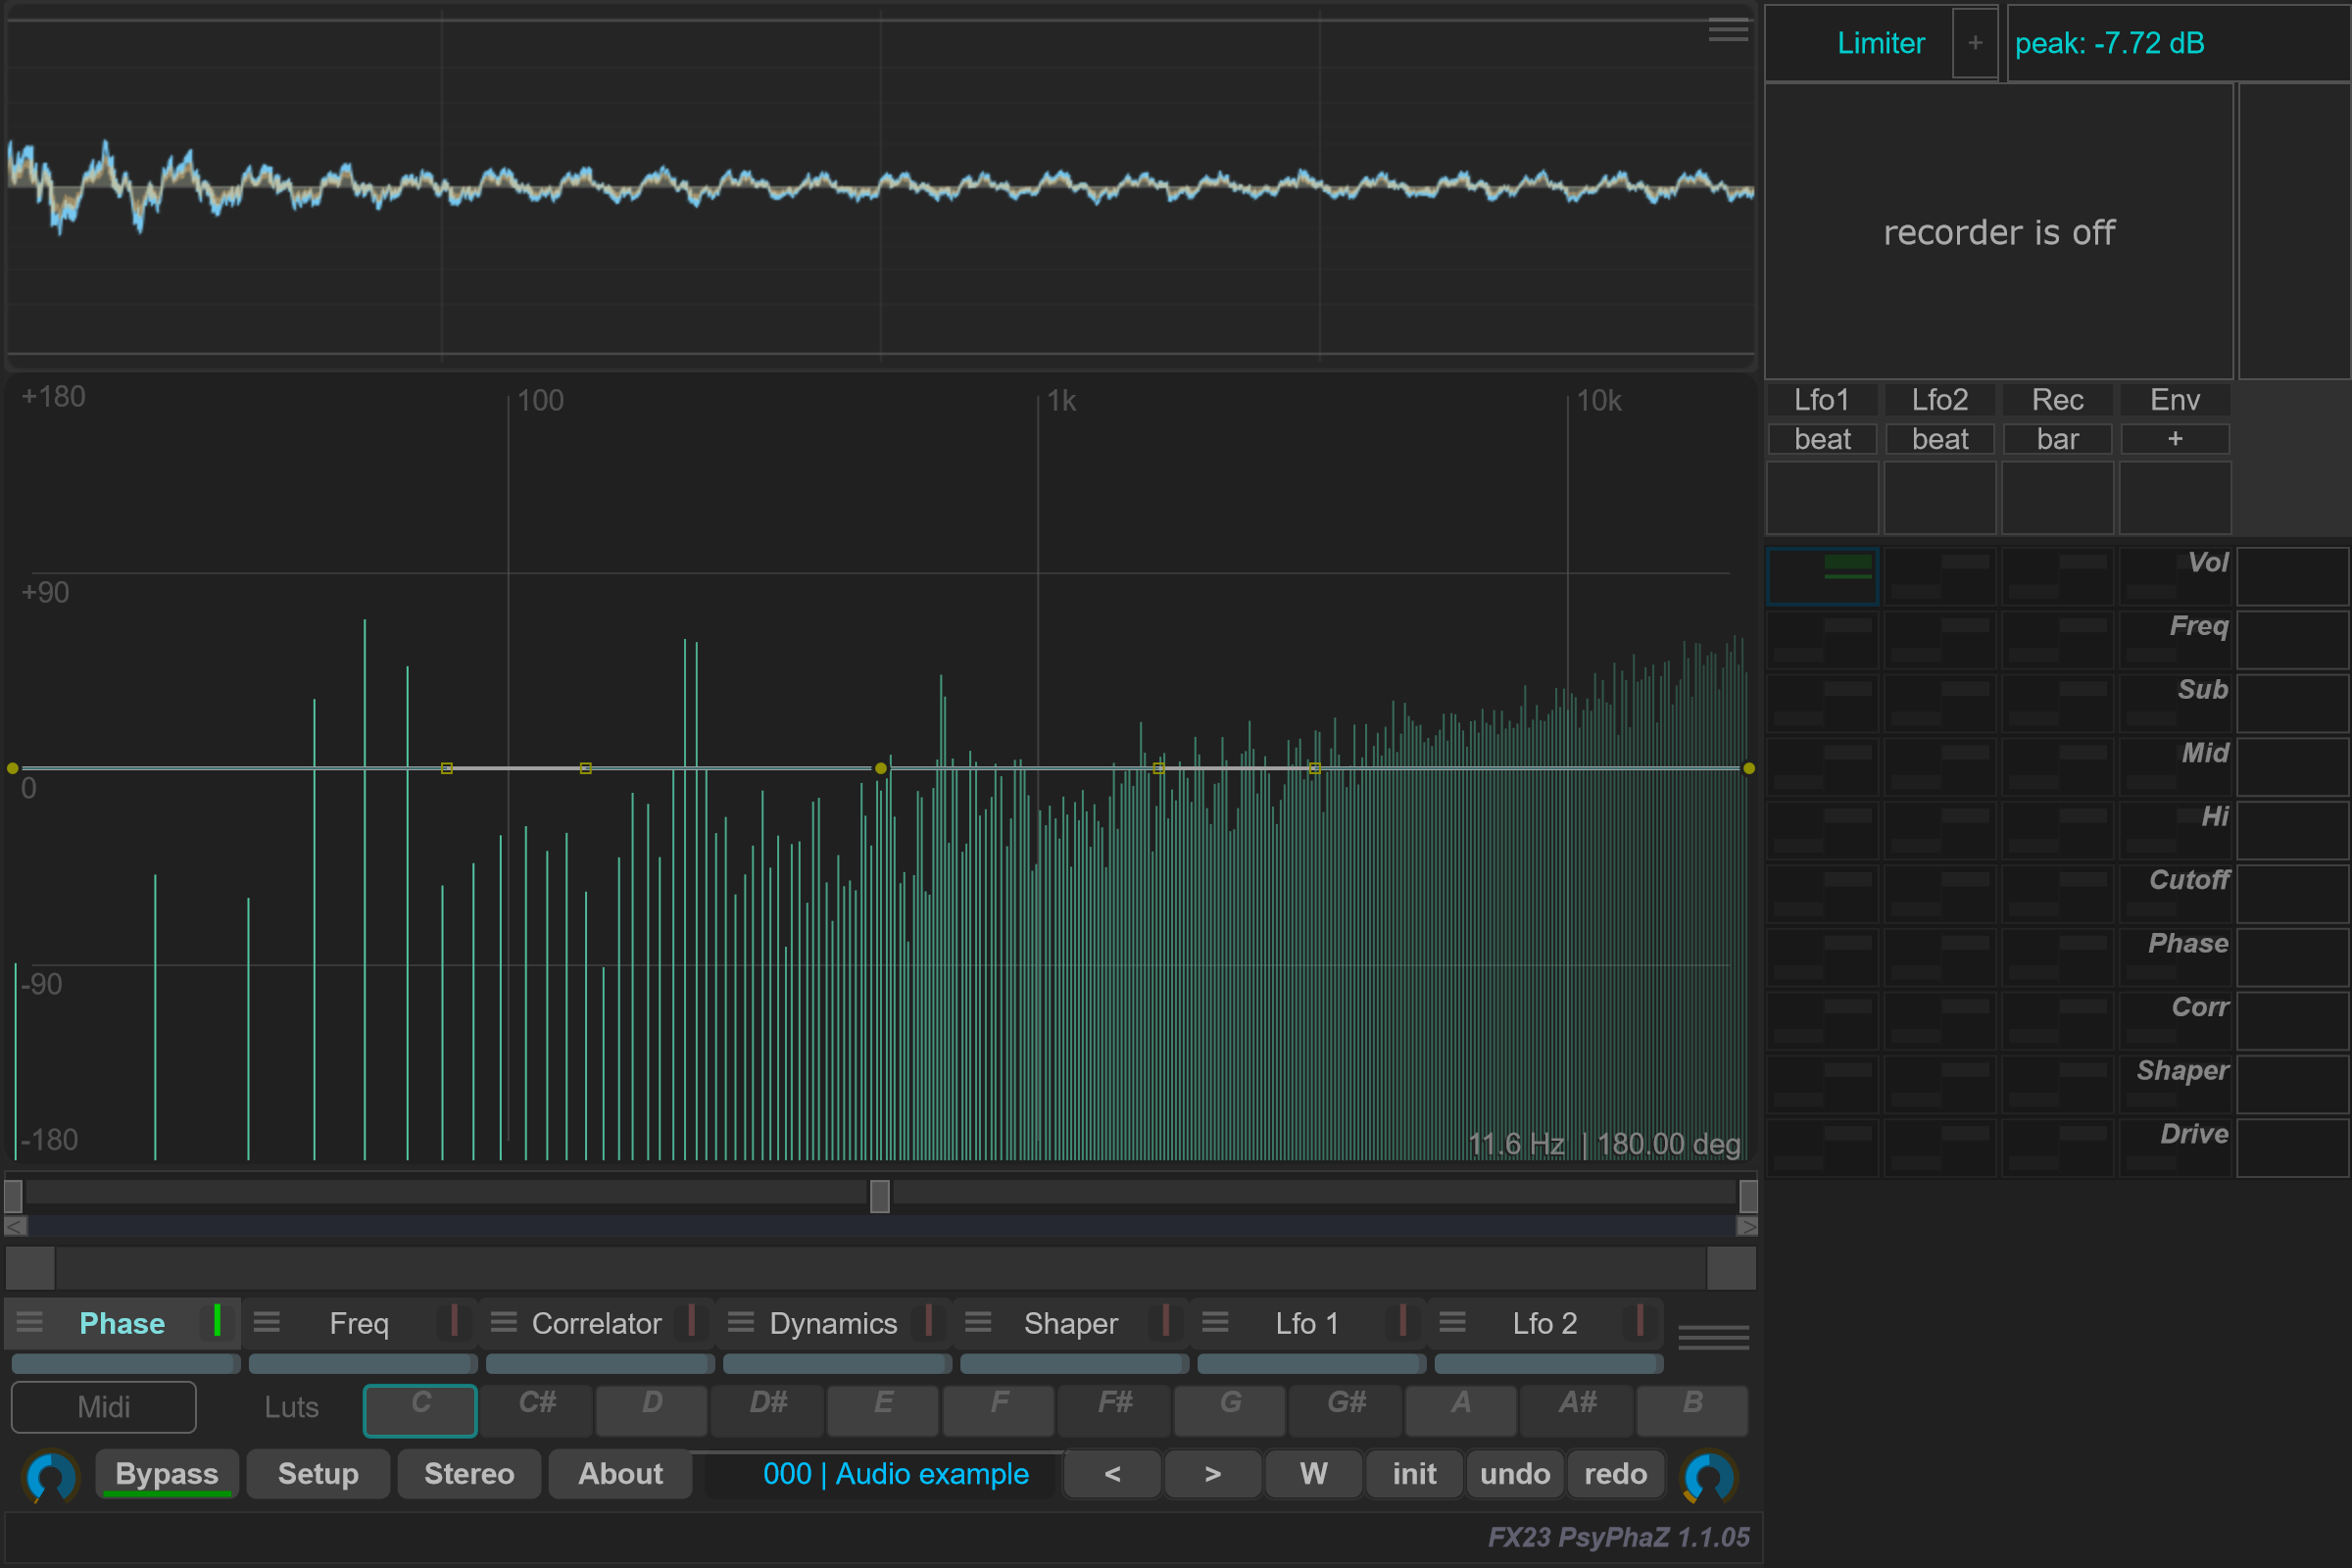The image size is (2352, 1568).
Task: Click the Lfo1 Vol modulation matrix cell
Action: [x=1822, y=576]
